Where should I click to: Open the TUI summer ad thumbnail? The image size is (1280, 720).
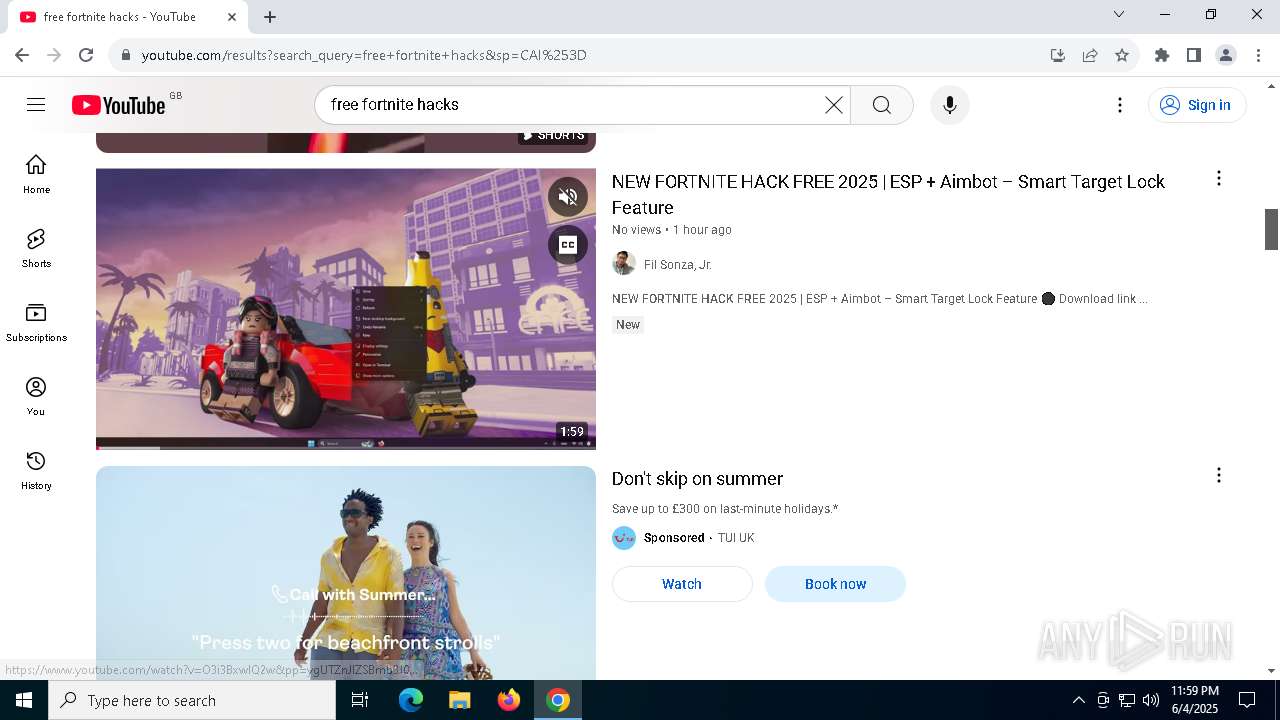tap(346, 573)
